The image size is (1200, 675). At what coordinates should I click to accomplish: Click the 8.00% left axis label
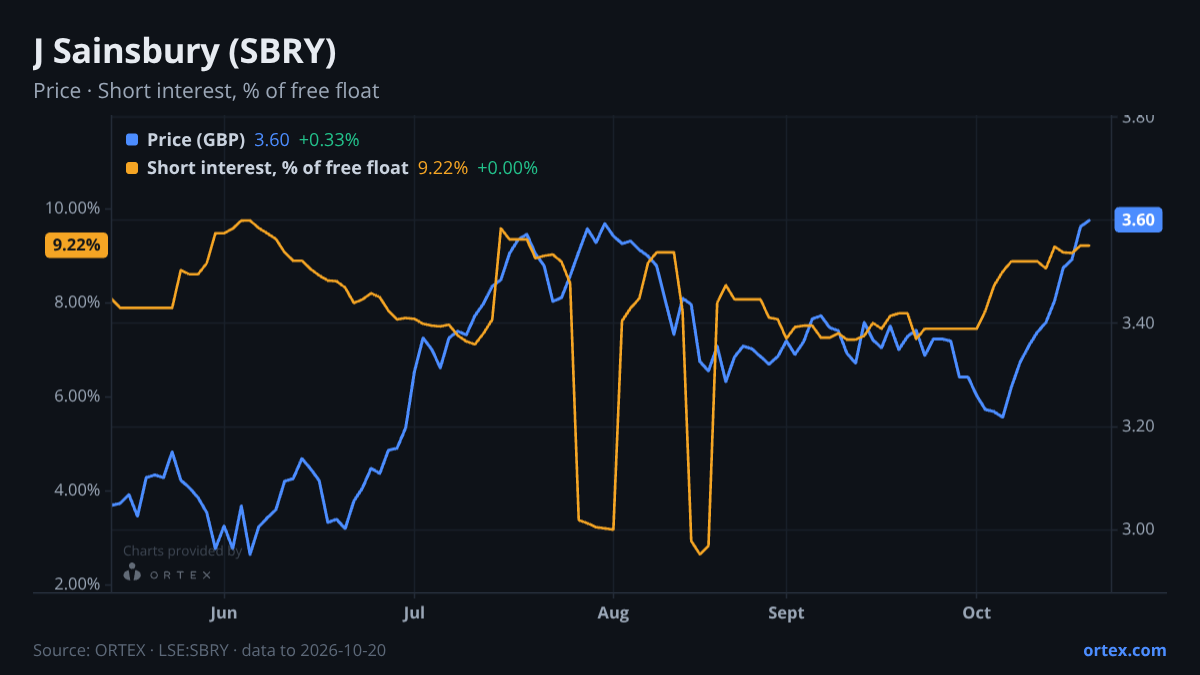(x=76, y=302)
